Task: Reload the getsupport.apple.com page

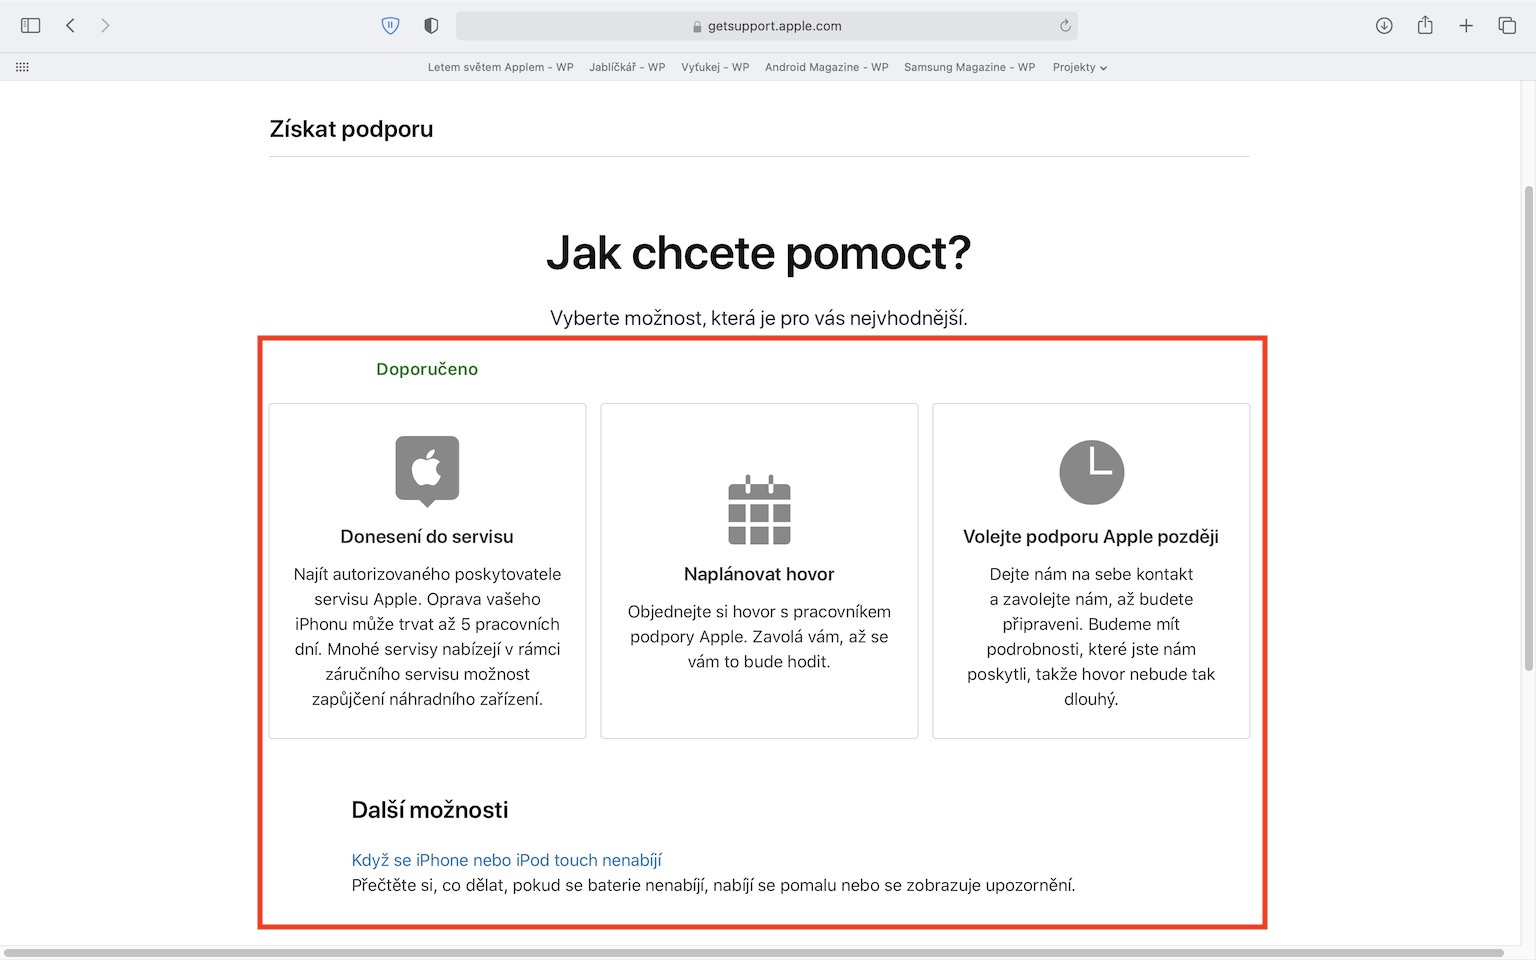Action: coord(1065,26)
